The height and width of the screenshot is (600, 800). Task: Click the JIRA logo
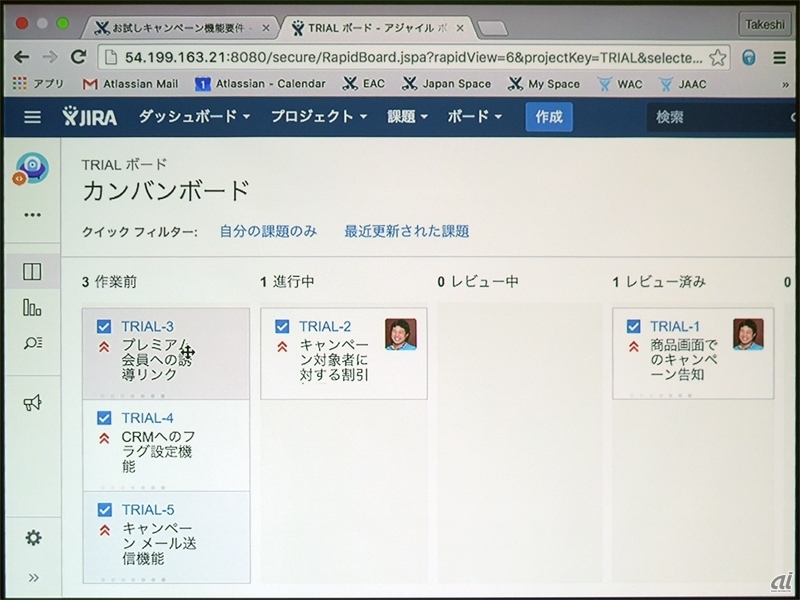[89, 117]
